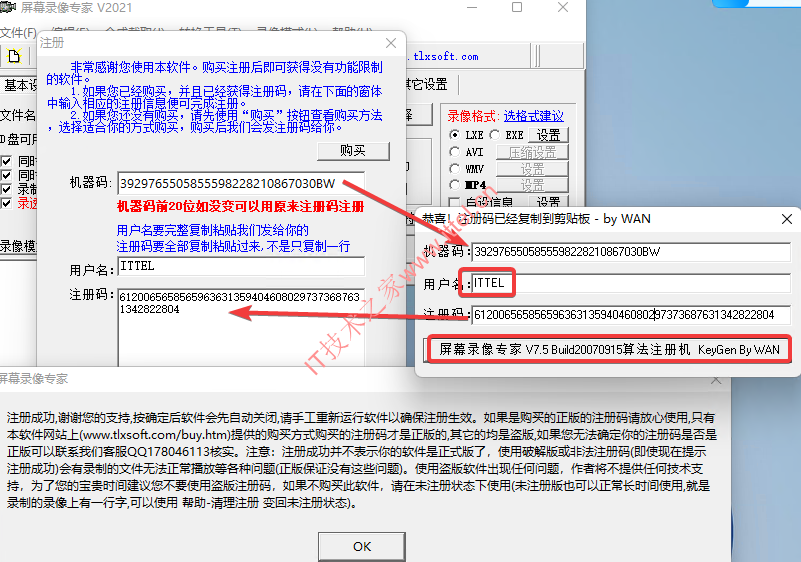Minimize the 屏幕录像专家 main window
The width and height of the screenshot is (801, 562).
(472, 7)
